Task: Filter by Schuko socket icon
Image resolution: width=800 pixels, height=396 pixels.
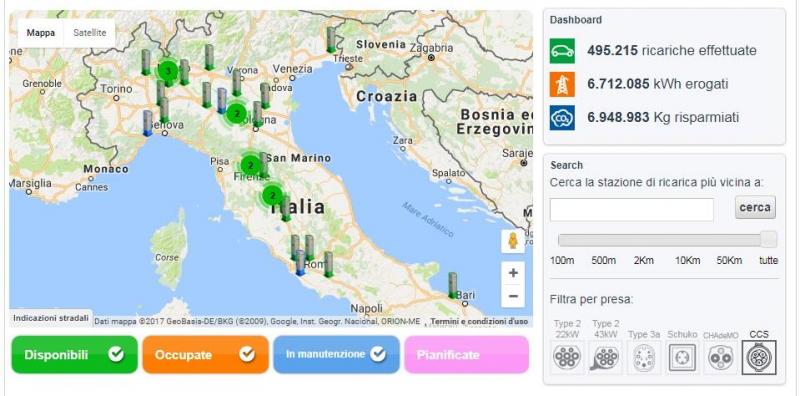Action: tap(682, 357)
